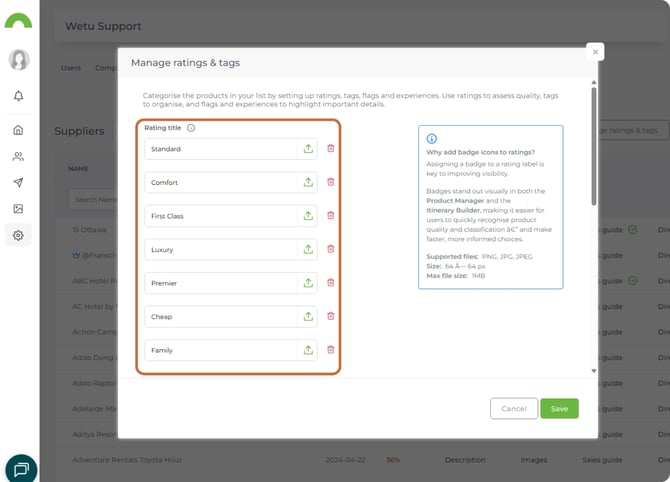Click the dialog scrollbar down arrow

coord(594,371)
